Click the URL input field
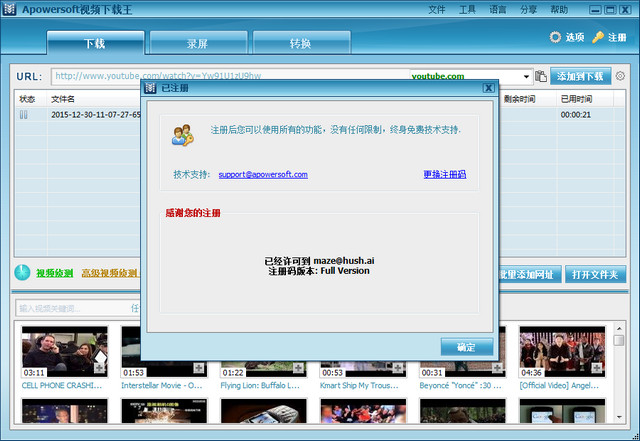The image size is (640, 441). pyautogui.click(x=231, y=76)
